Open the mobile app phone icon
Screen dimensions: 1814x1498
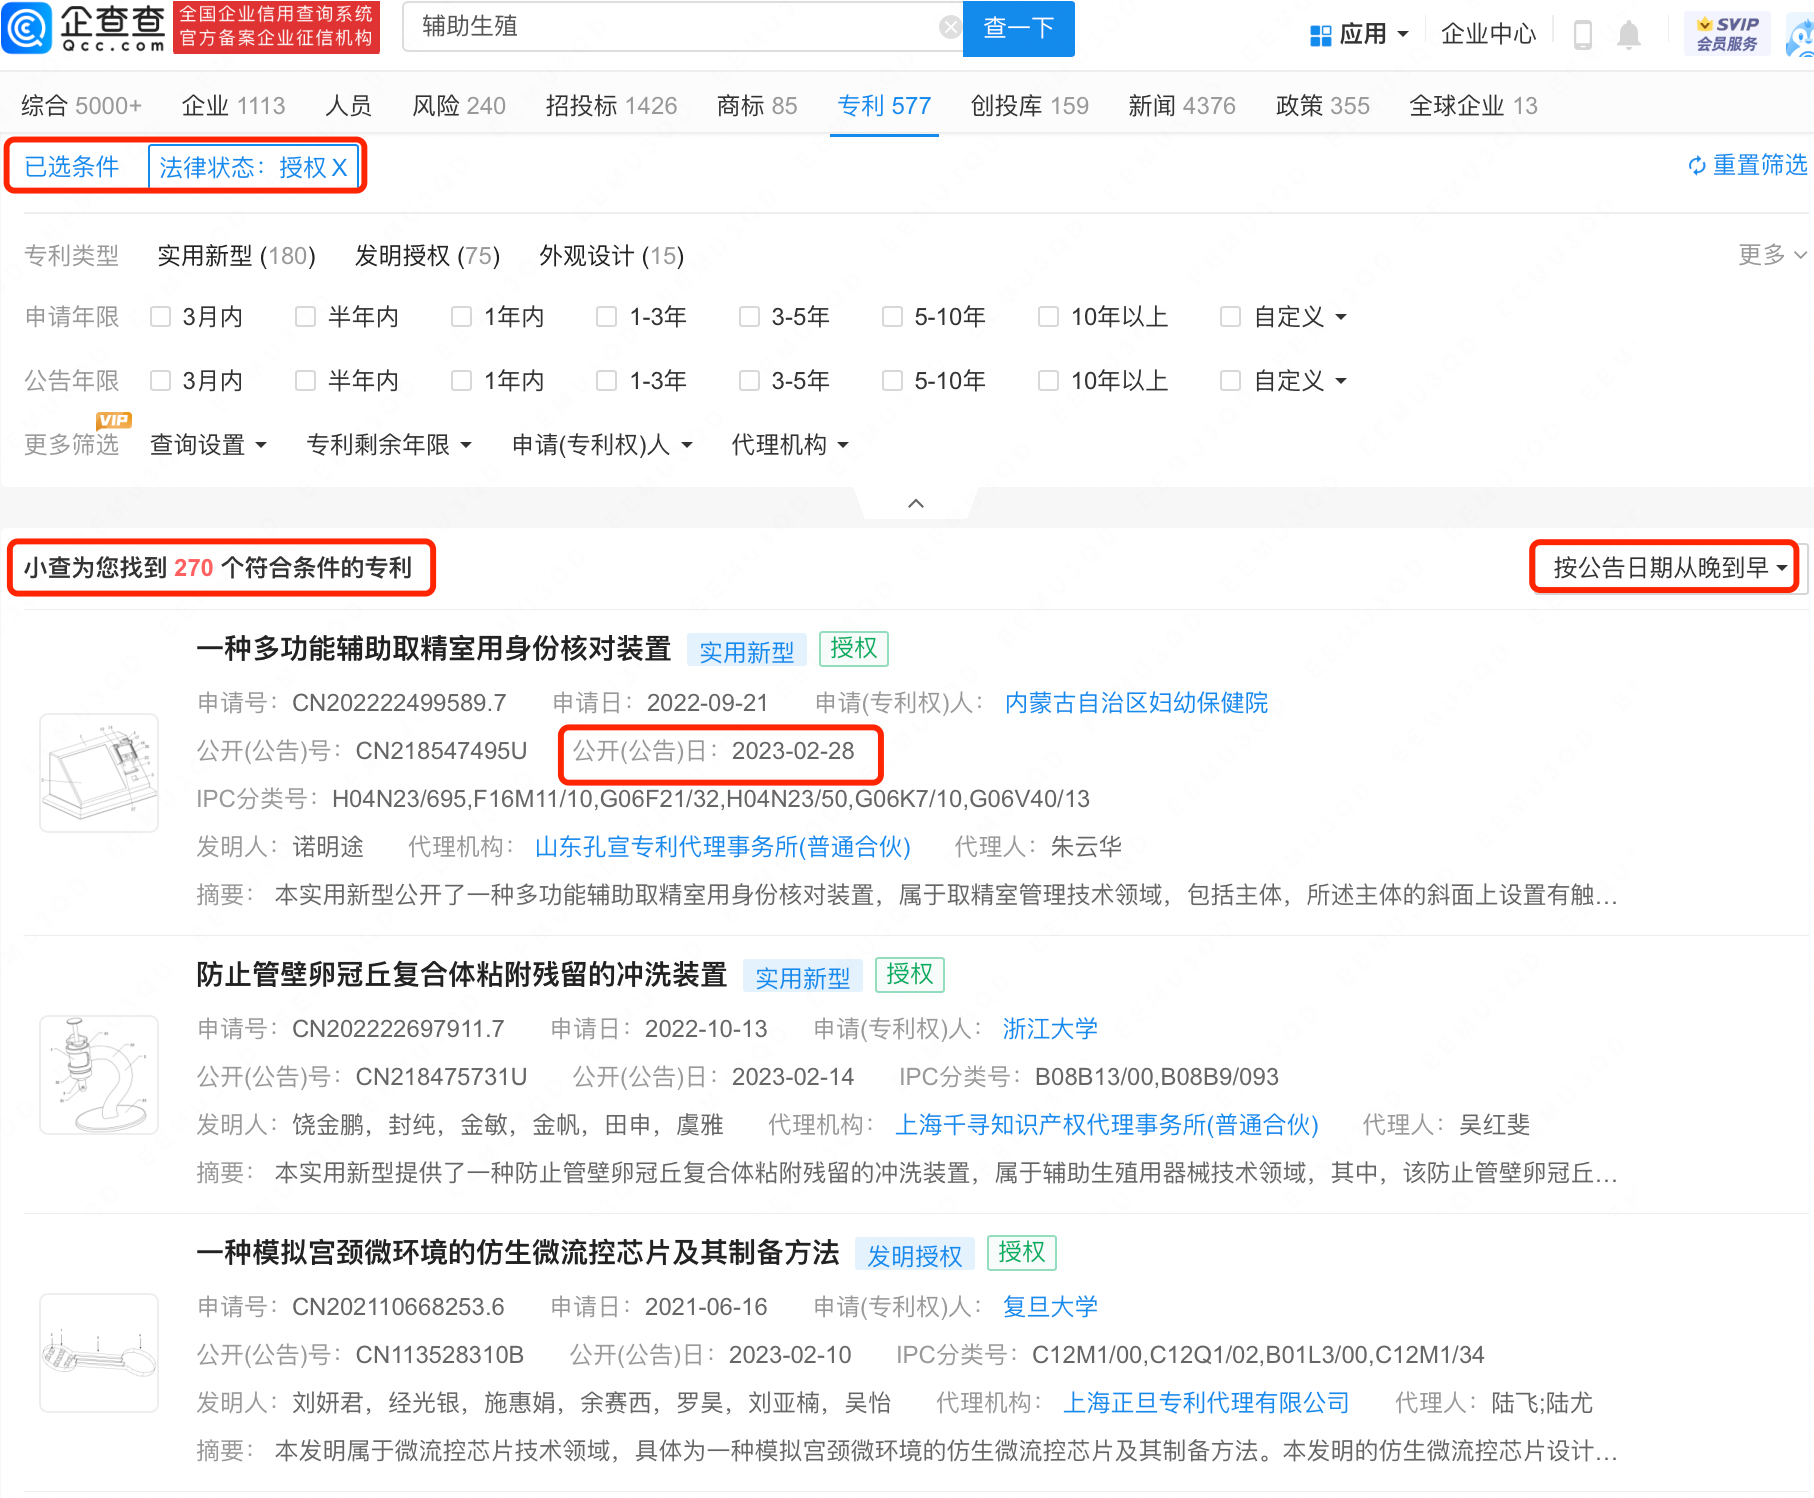tap(1583, 35)
